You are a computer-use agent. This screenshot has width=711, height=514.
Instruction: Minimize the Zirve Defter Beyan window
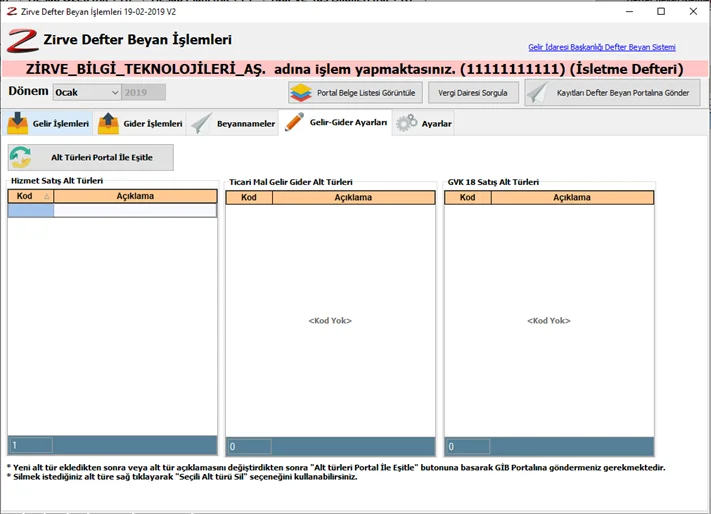click(x=629, y=11)
